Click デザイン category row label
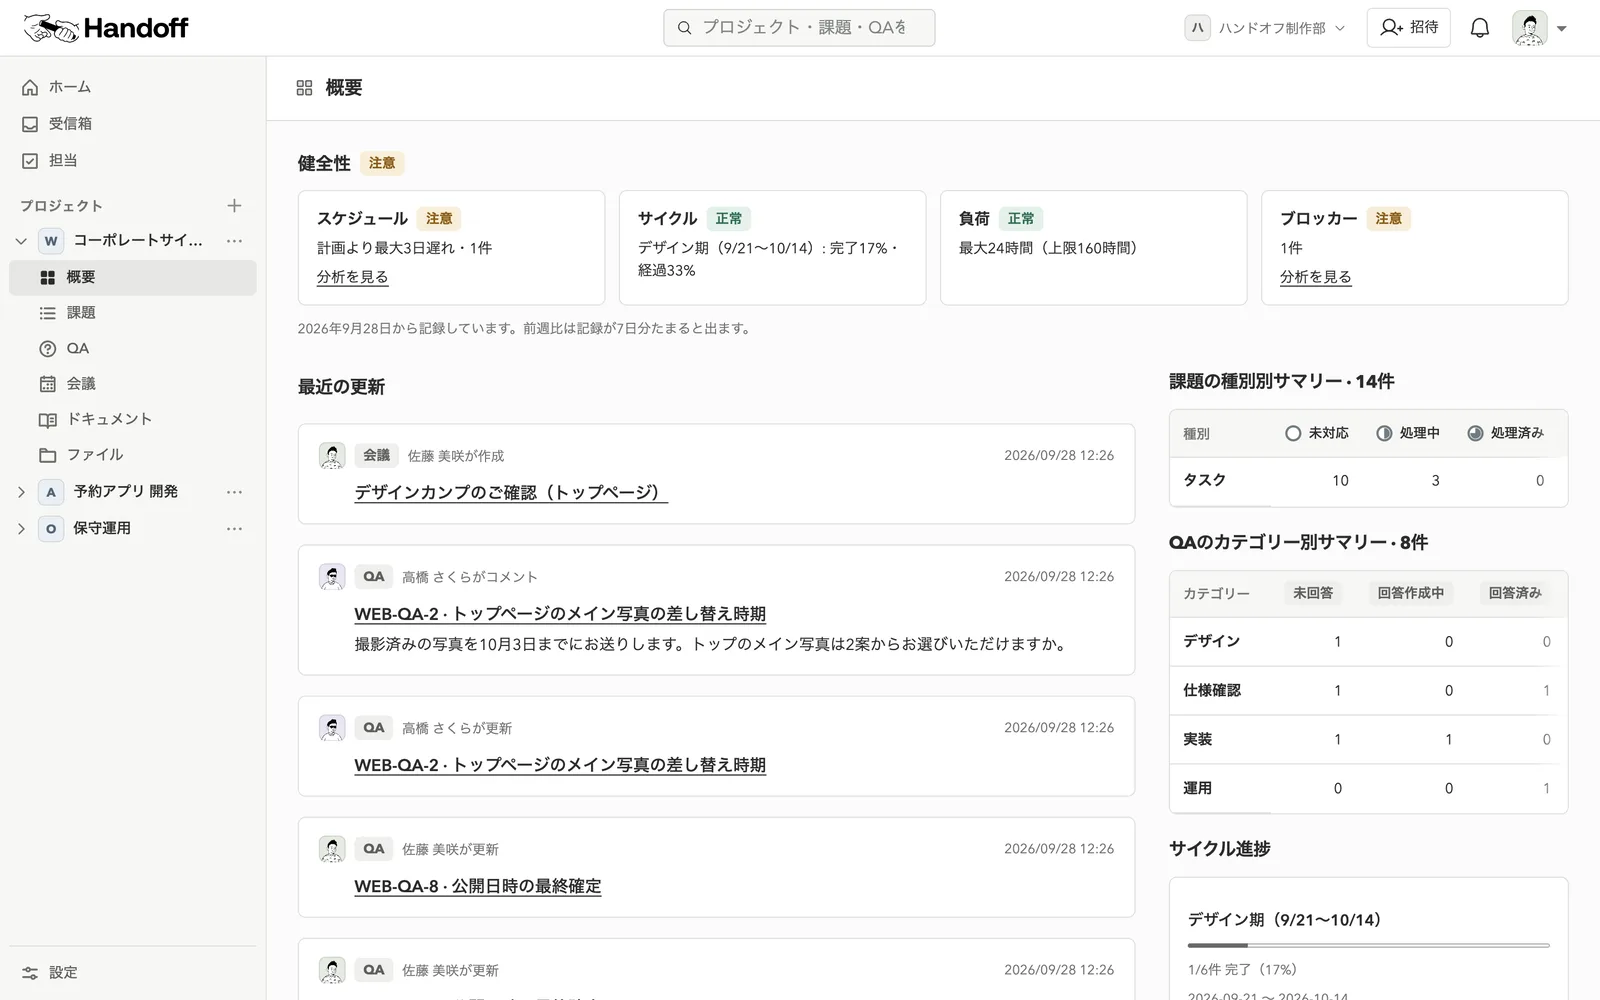The image size is (1600, 1000). [1211, 641]
